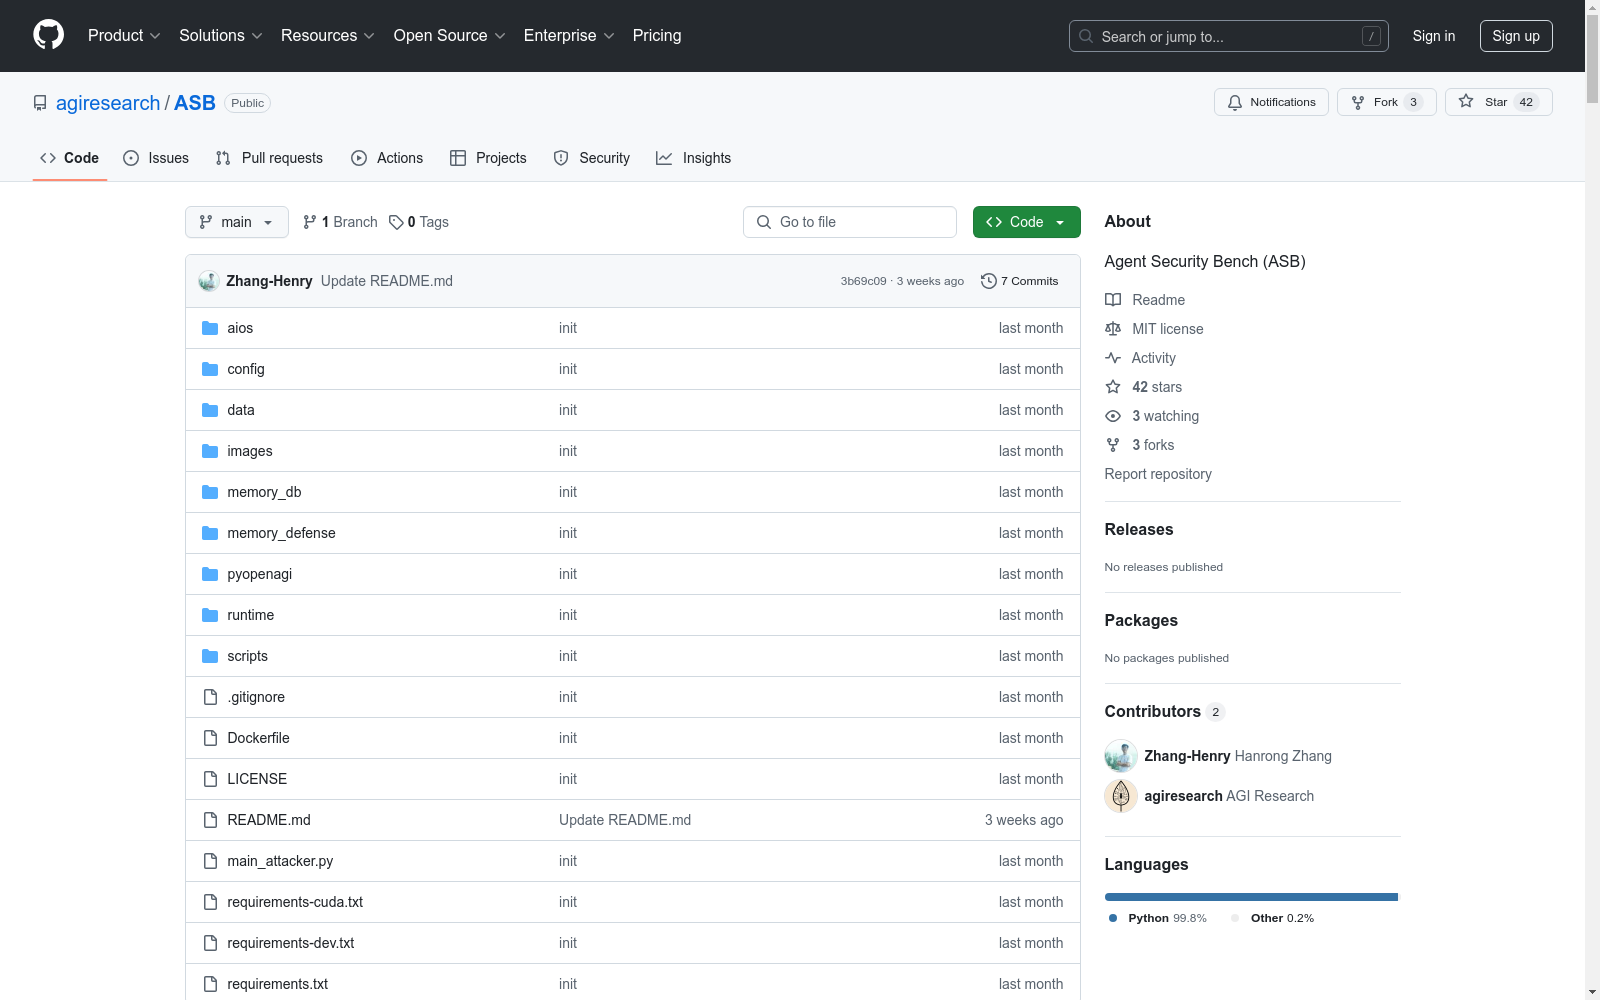The height and width of the screenshot is (1000, 1600).
Task: Open the runtime folder icon
Action: click(210, 615)
